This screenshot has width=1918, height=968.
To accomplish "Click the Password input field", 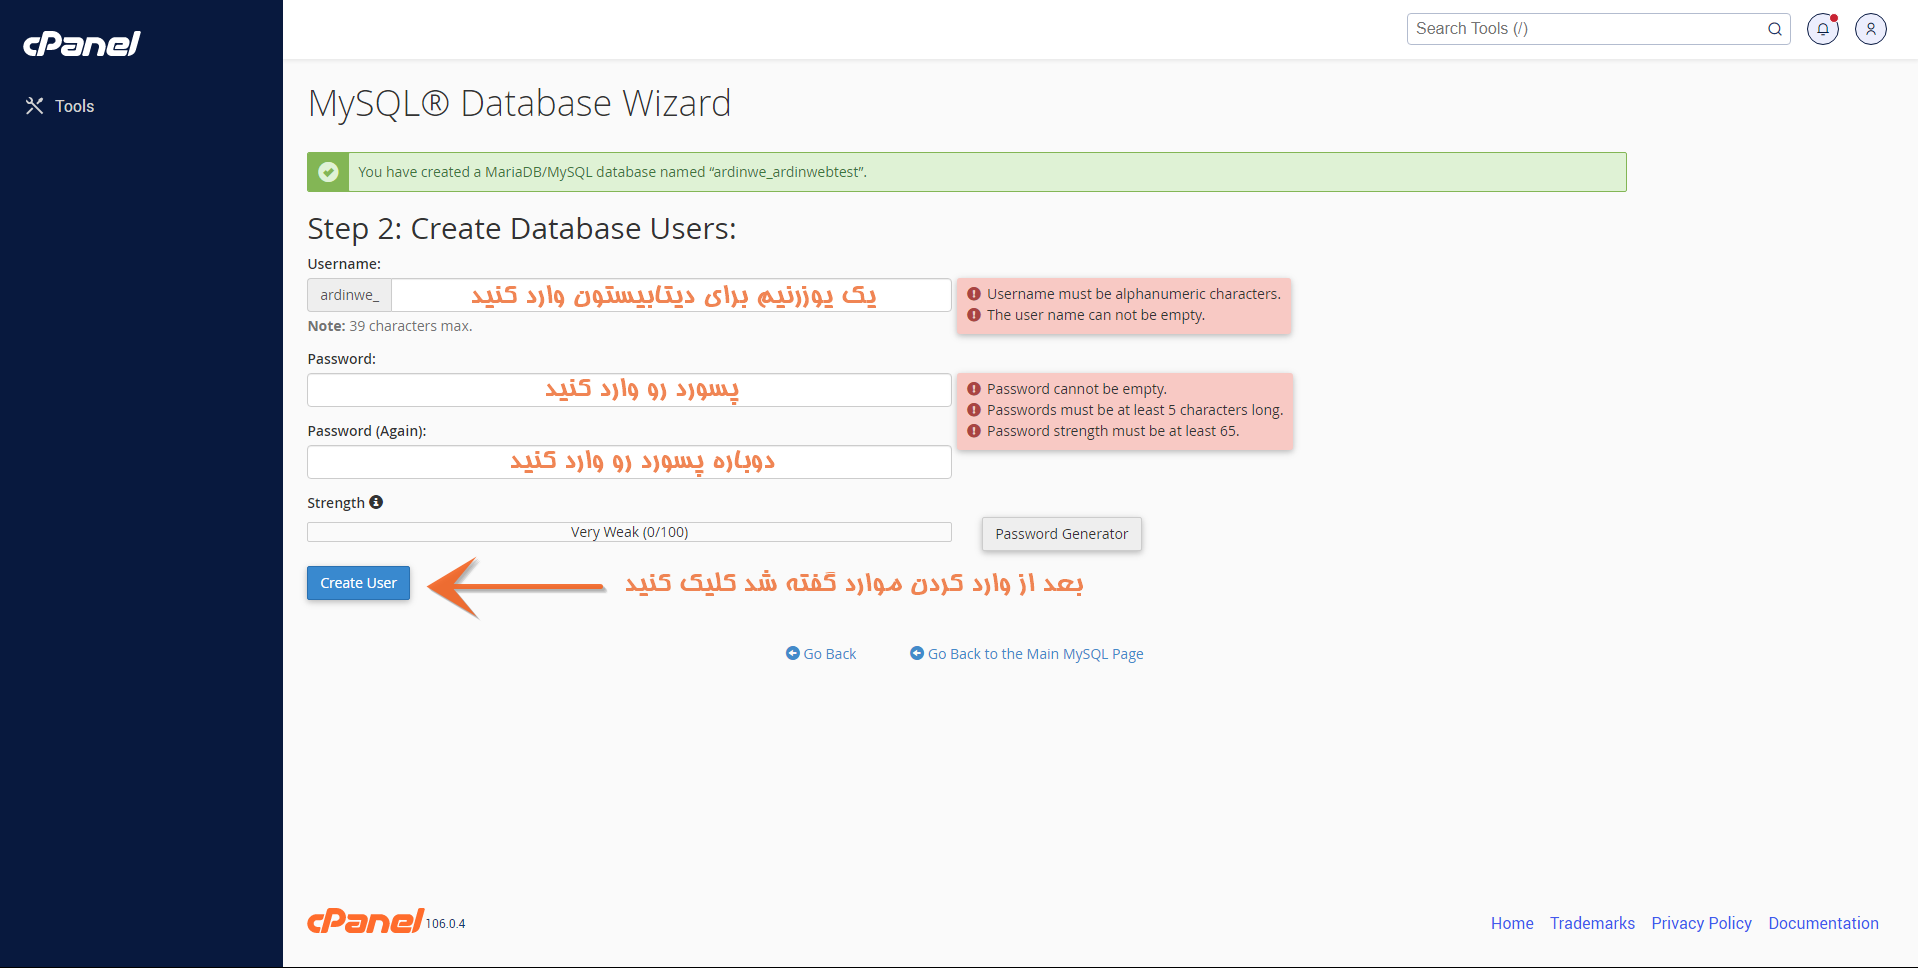I will coord(629,390).
